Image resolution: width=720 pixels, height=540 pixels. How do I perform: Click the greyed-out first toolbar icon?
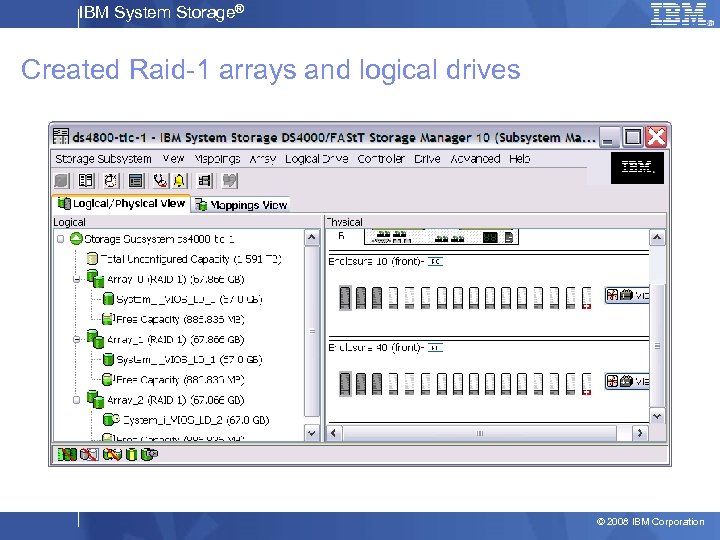click(62, 180)
